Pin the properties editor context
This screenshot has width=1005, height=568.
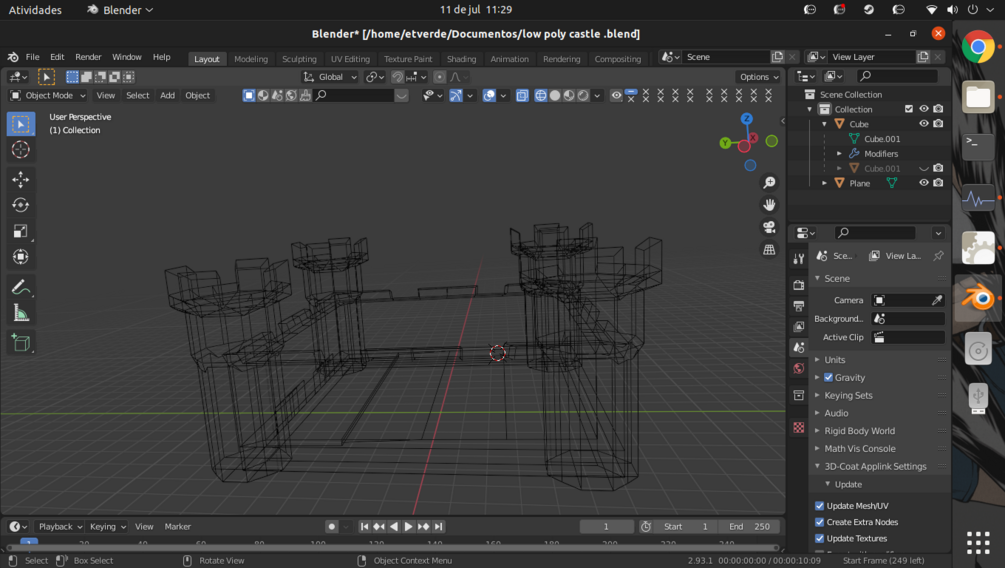(938, 256)
